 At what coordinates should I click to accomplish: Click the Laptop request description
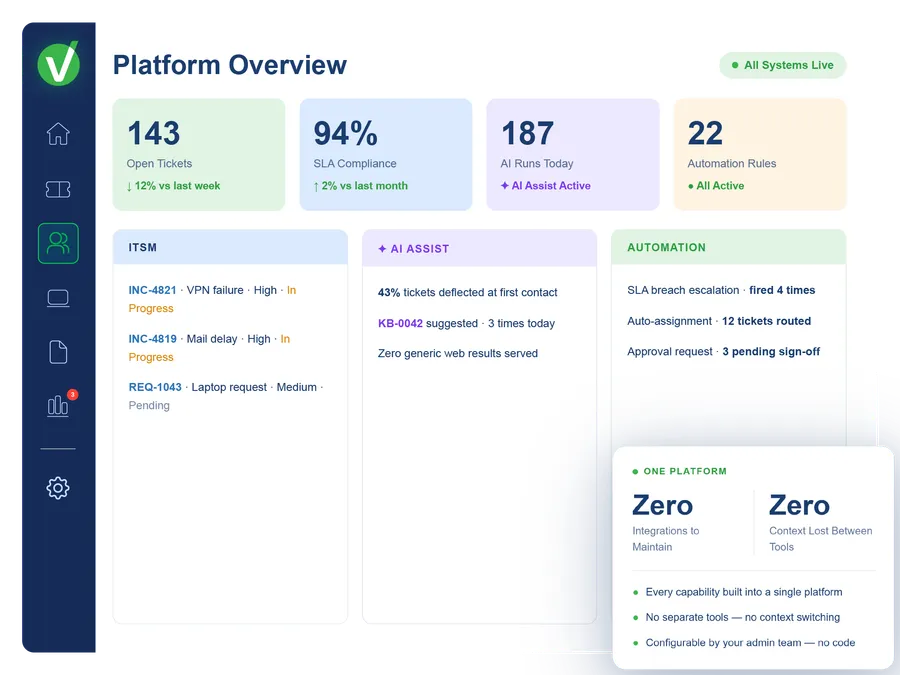pyautogui.click(x=229, y=387)
